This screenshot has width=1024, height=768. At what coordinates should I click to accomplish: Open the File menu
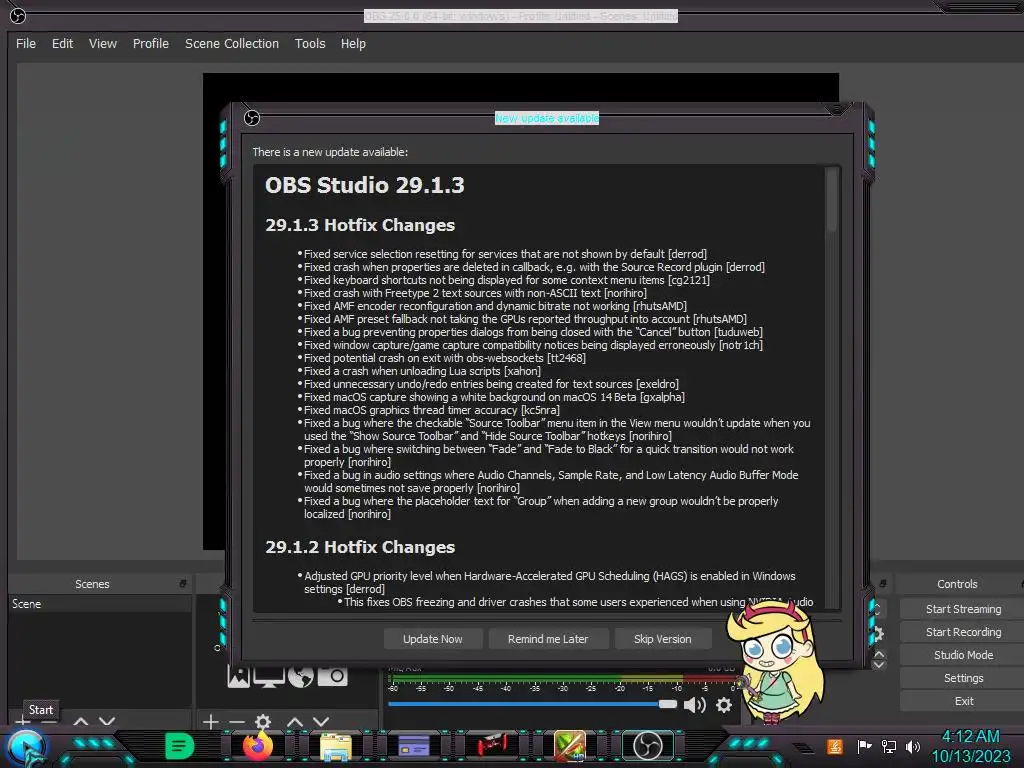(26, 43)
